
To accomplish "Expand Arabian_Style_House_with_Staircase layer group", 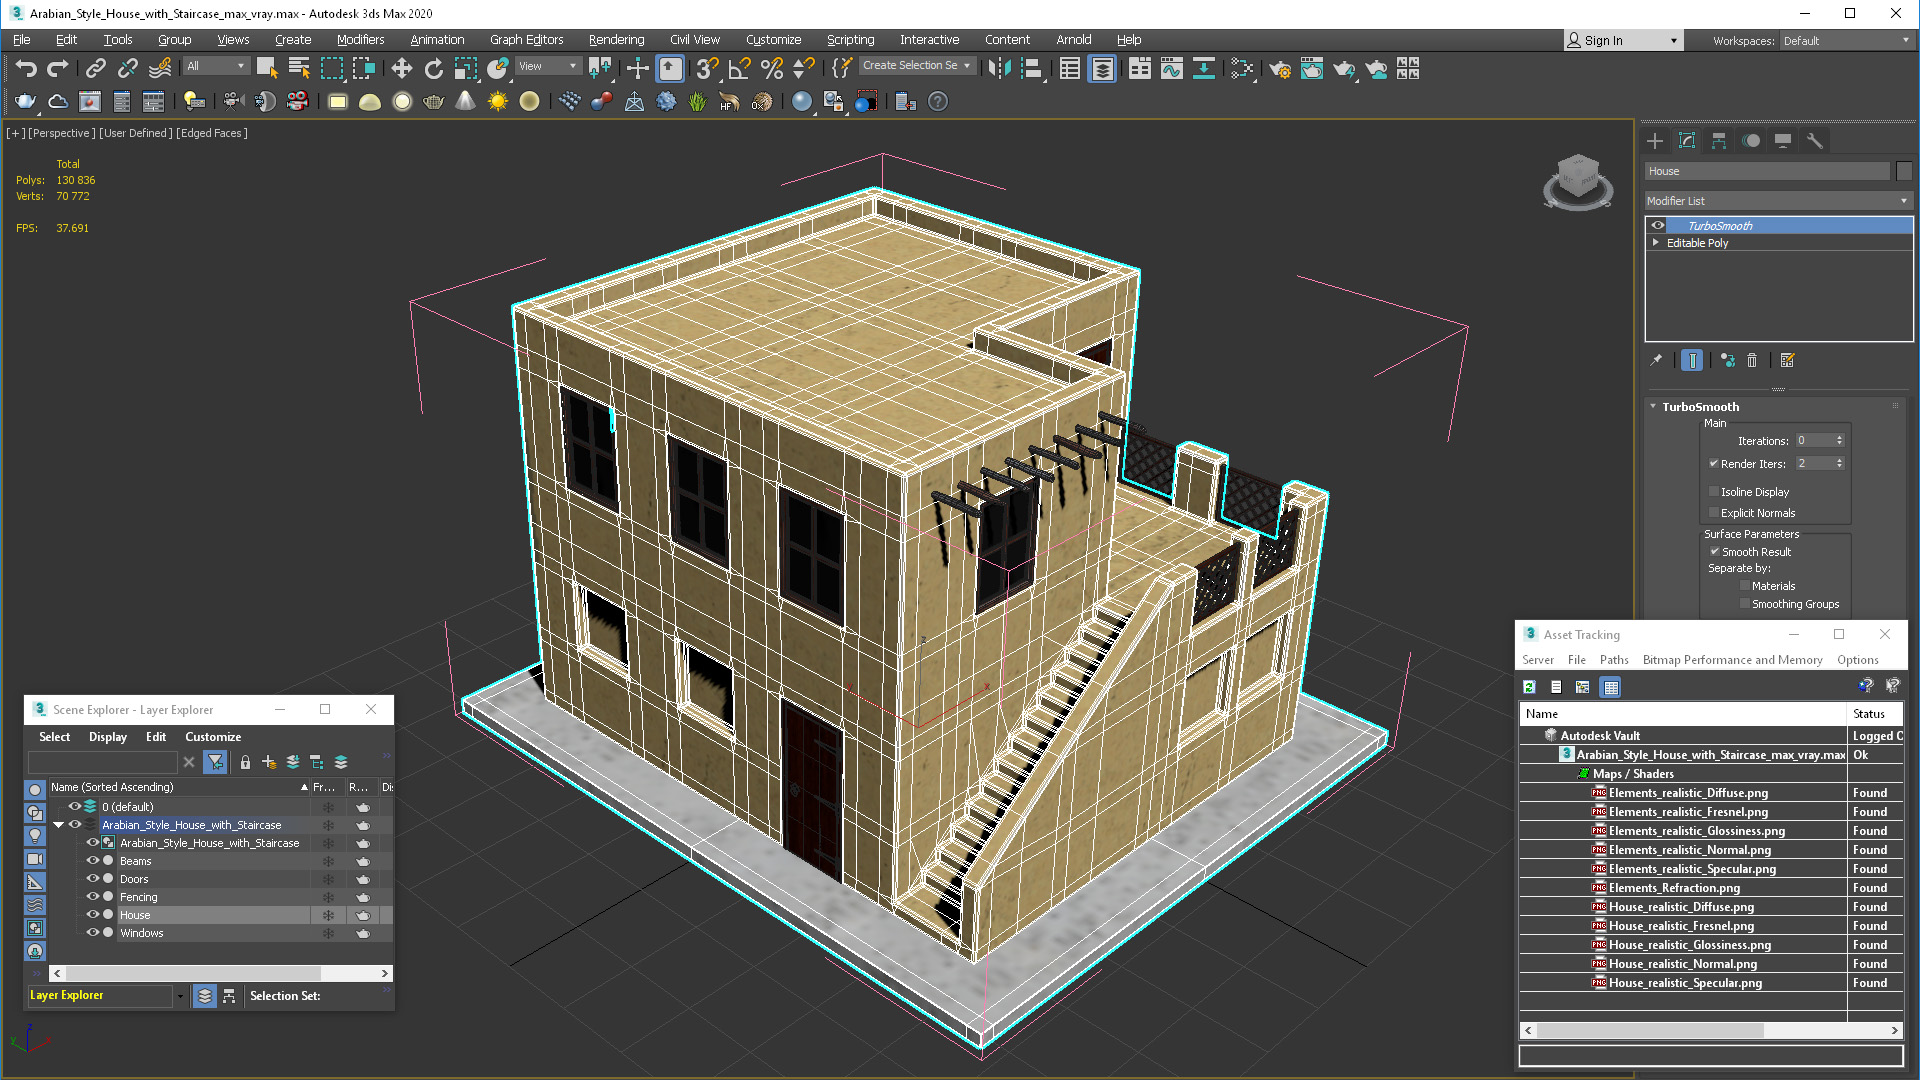I will [x=59, y=824].
